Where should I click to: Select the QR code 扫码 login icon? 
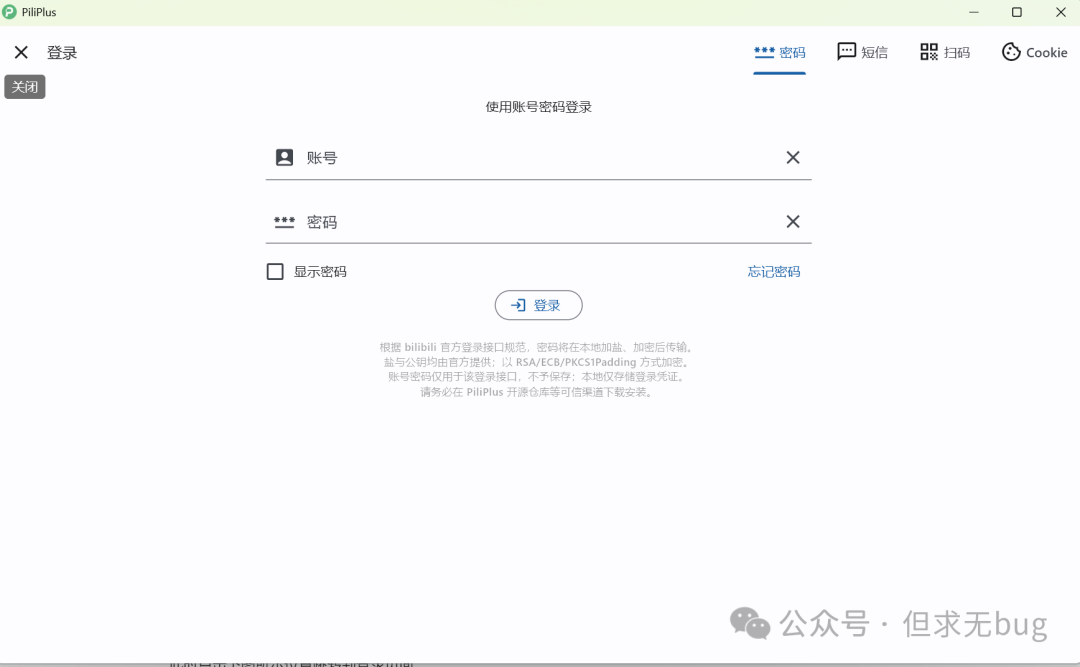[929, 52]
